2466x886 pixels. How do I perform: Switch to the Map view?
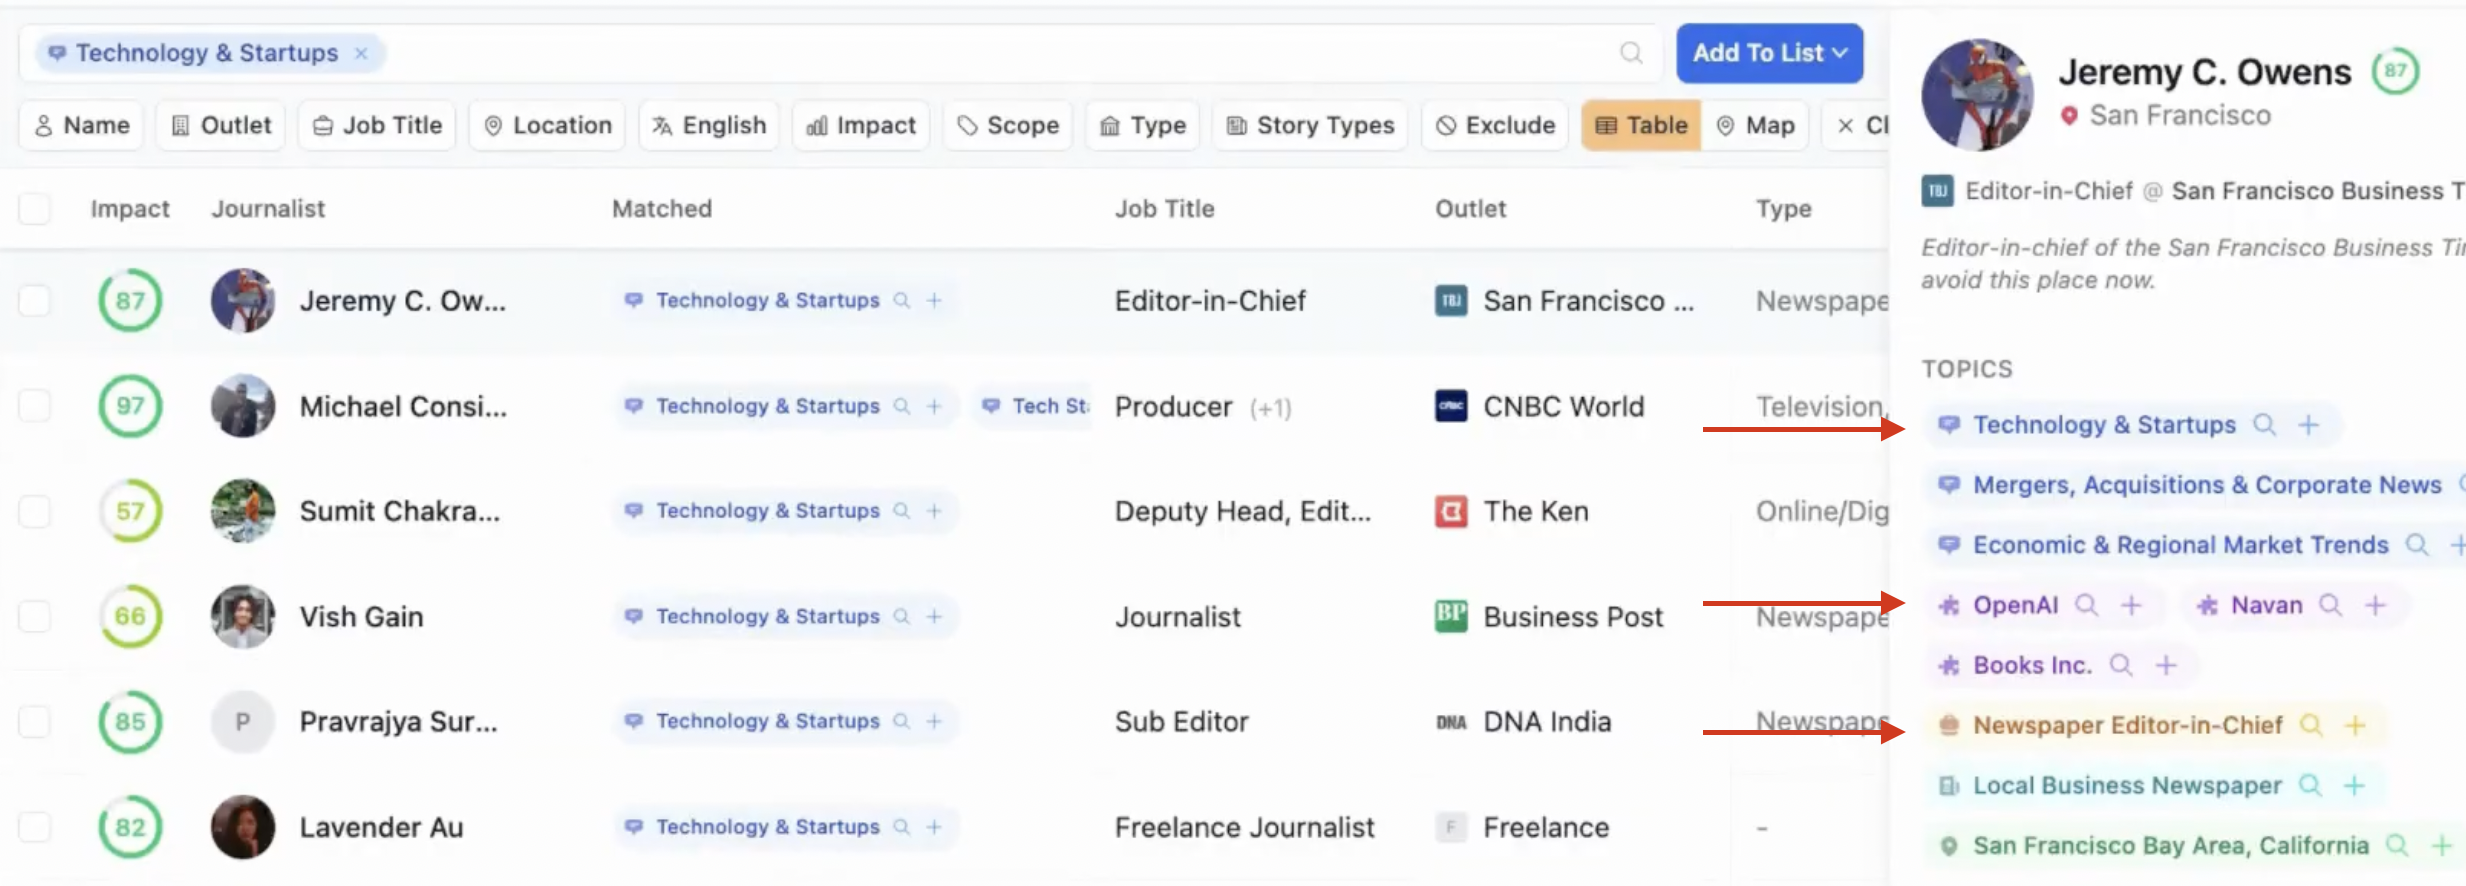click(x=1756, y=125)
